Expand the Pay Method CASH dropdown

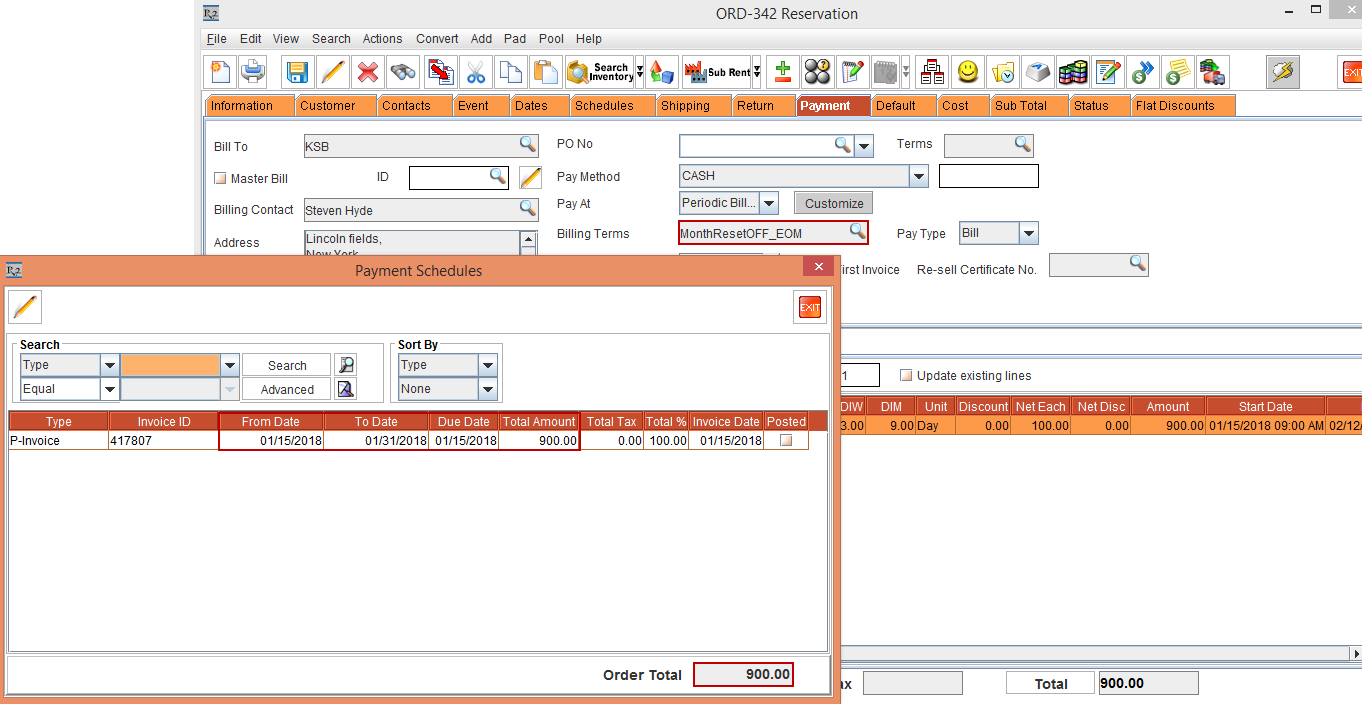click(x=918, y=177)
